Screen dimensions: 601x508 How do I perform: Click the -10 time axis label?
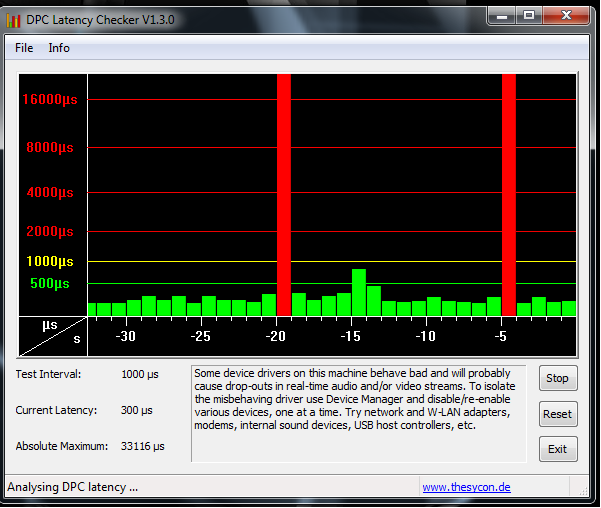click(x=425, y=336)
